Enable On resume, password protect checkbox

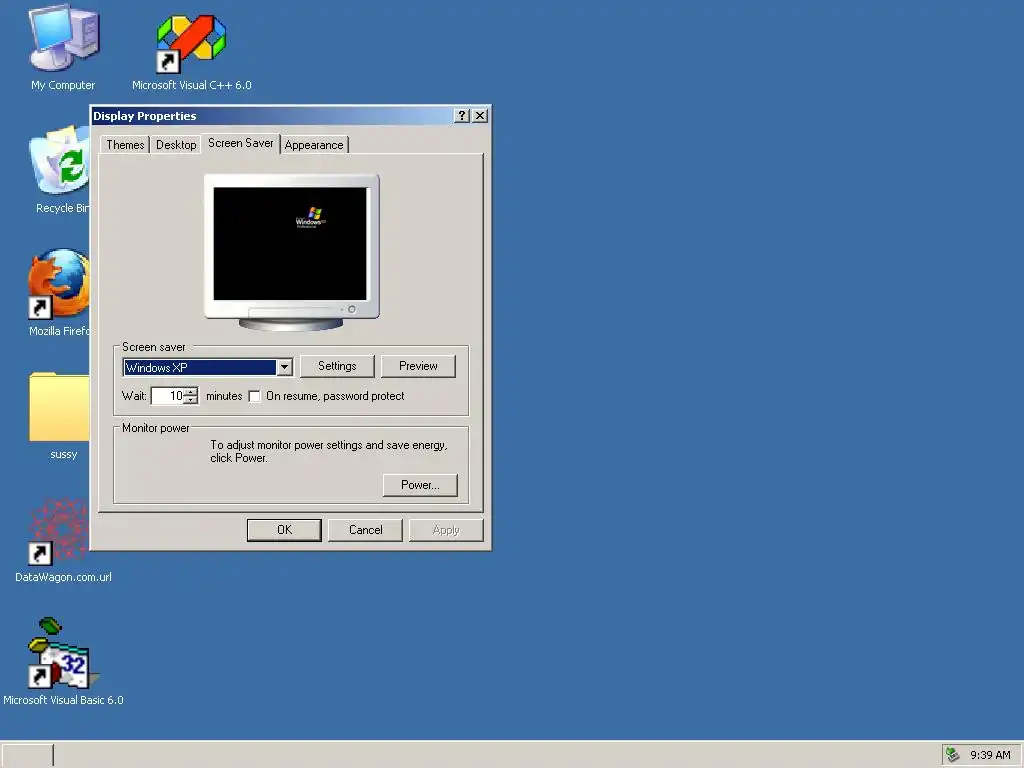coord(255,396)
